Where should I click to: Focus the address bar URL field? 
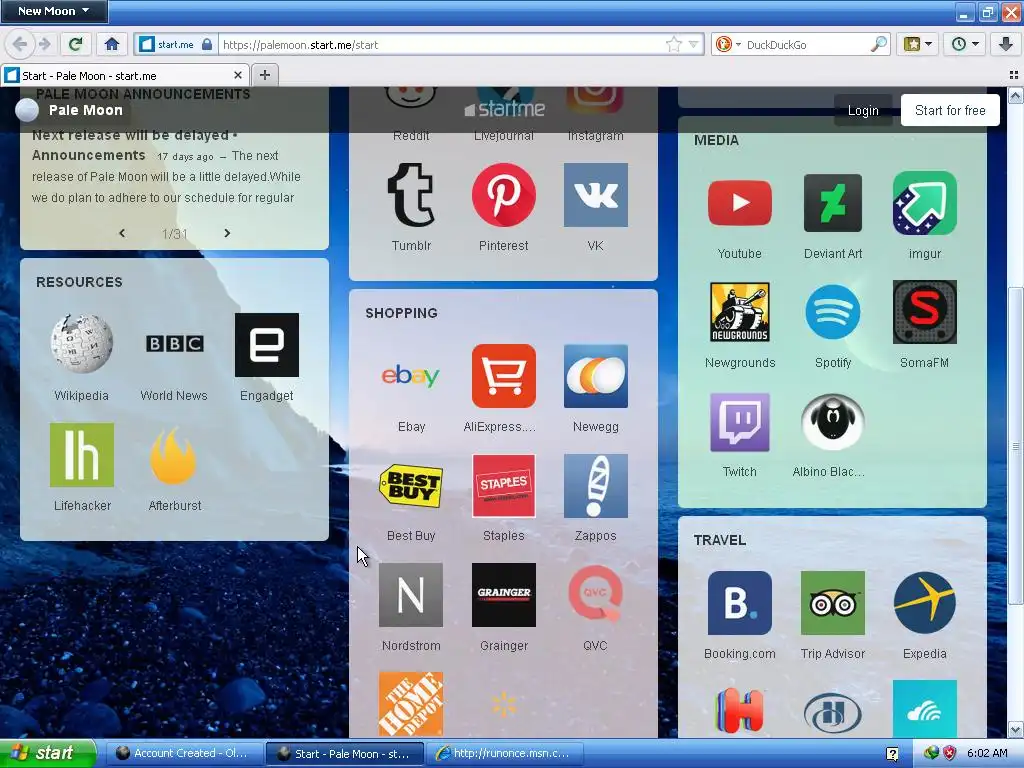[441, 44]
